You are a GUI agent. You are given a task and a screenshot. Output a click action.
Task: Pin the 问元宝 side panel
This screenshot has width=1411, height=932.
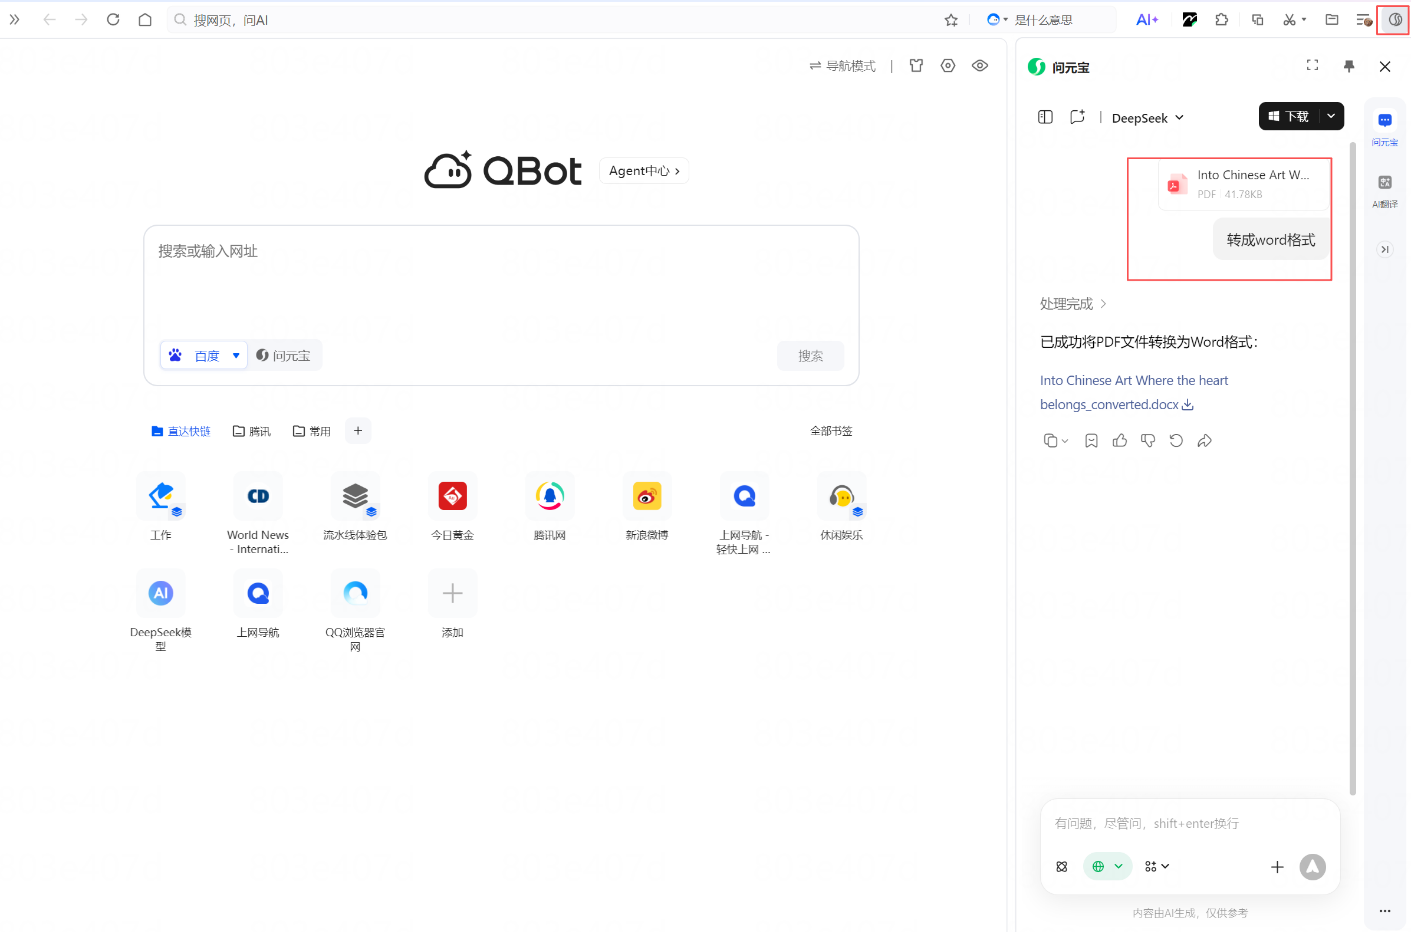coord(1349,66)
